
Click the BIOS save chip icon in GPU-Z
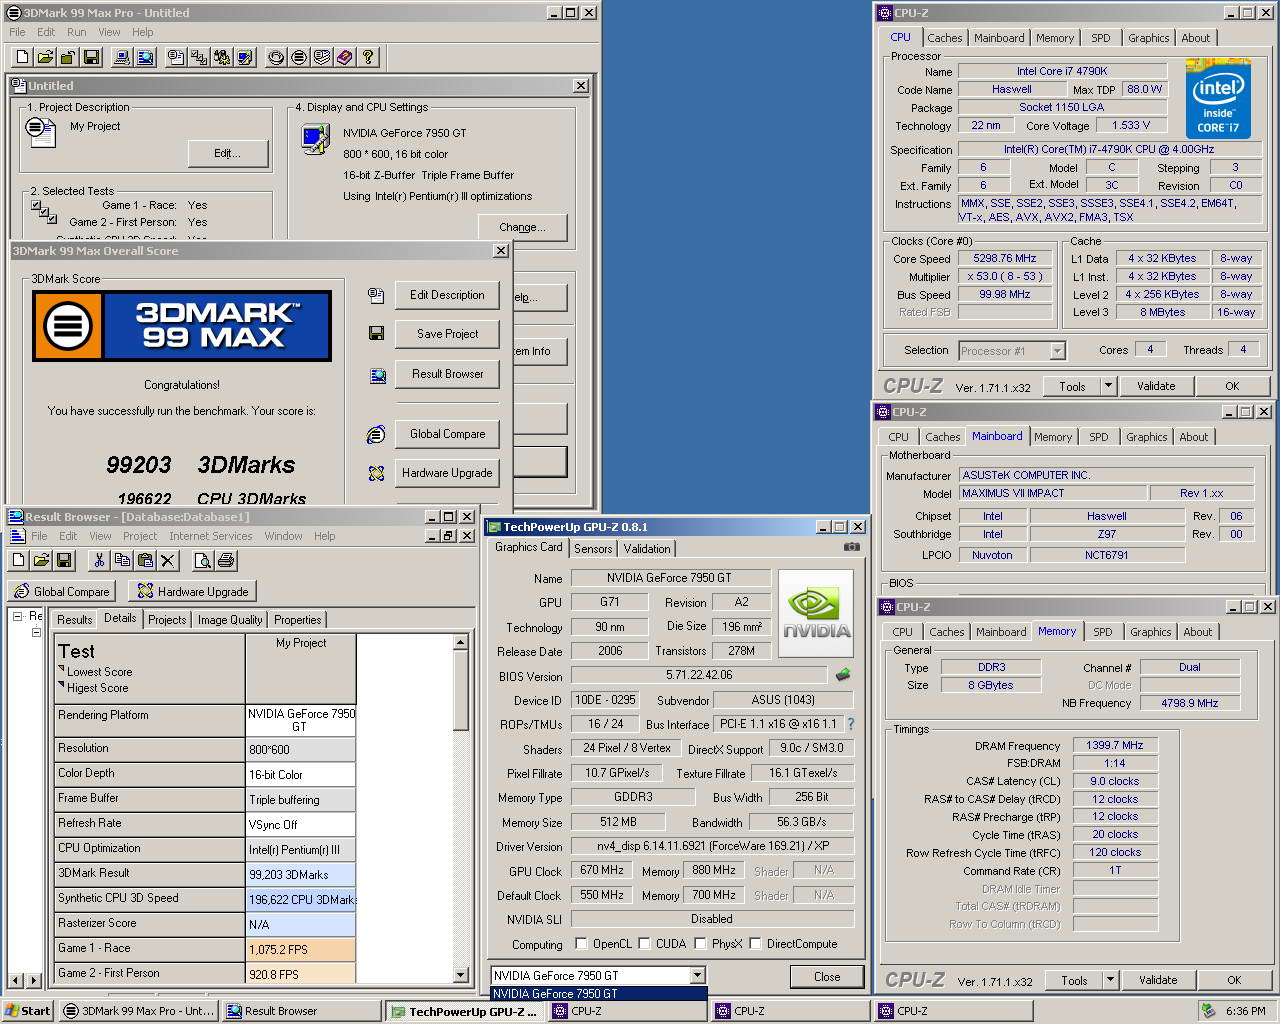843,675
